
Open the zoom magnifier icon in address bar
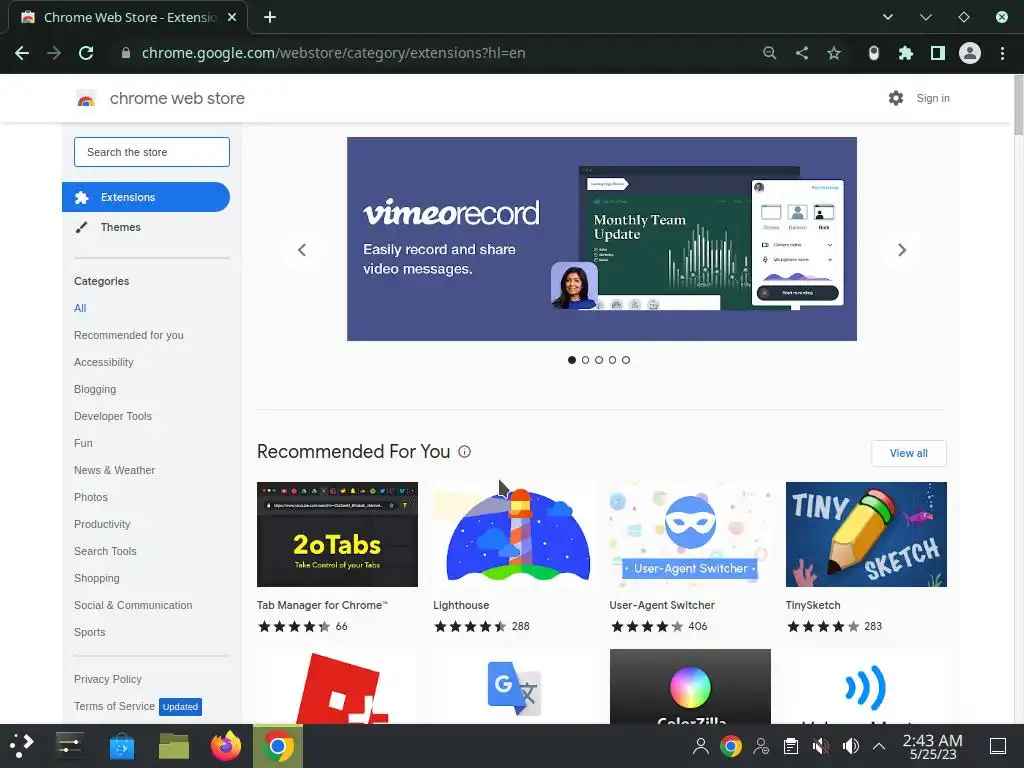769,53
